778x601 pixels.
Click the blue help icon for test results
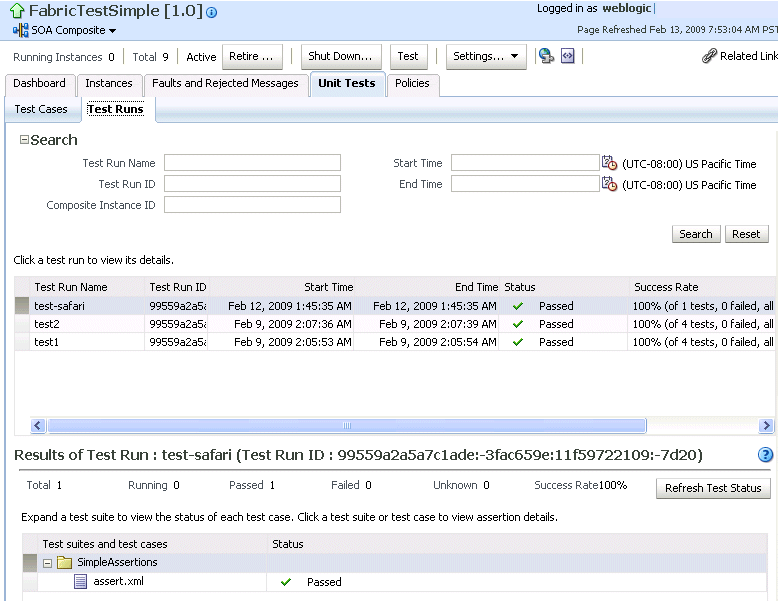(766, 455)
